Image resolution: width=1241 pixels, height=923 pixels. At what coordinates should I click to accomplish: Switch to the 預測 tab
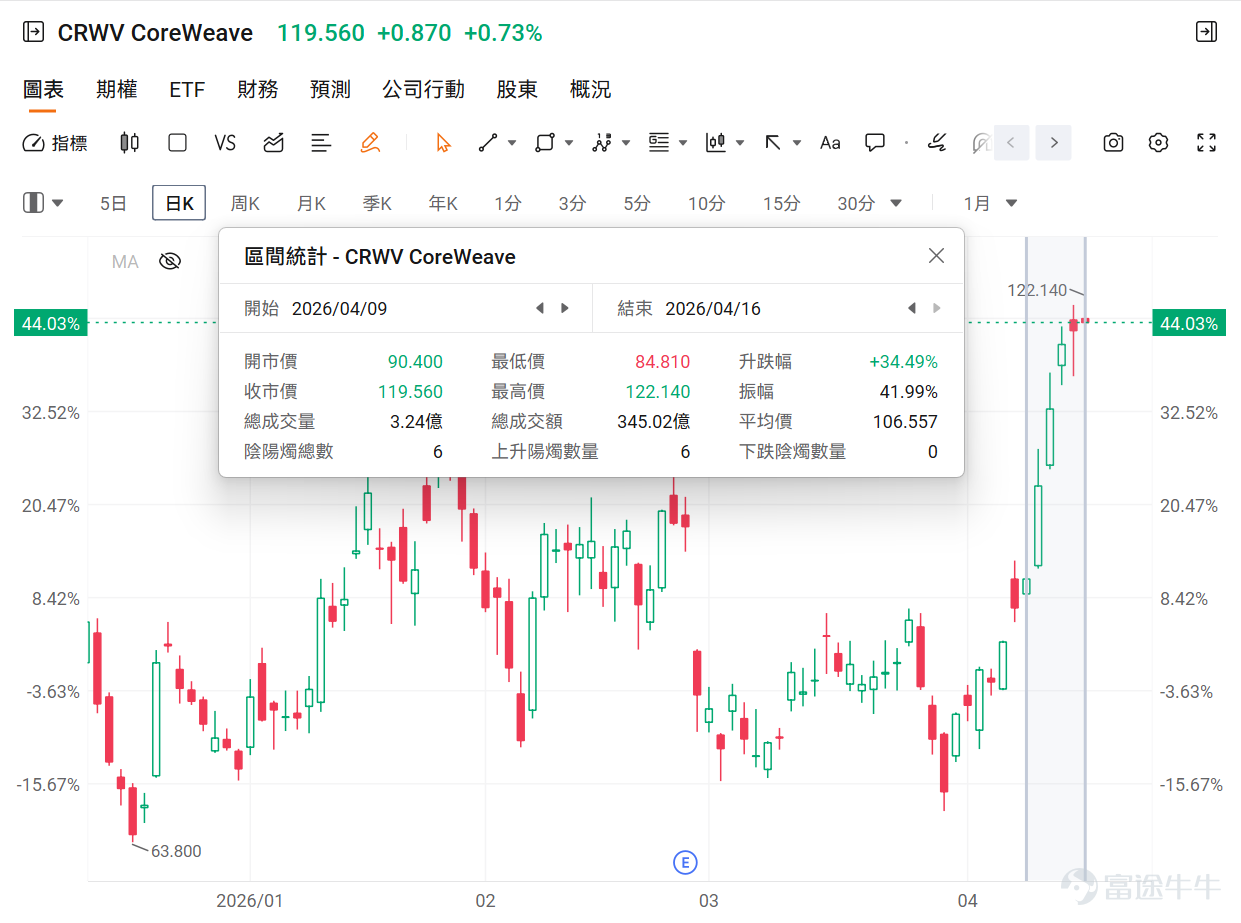coord(330,89)
